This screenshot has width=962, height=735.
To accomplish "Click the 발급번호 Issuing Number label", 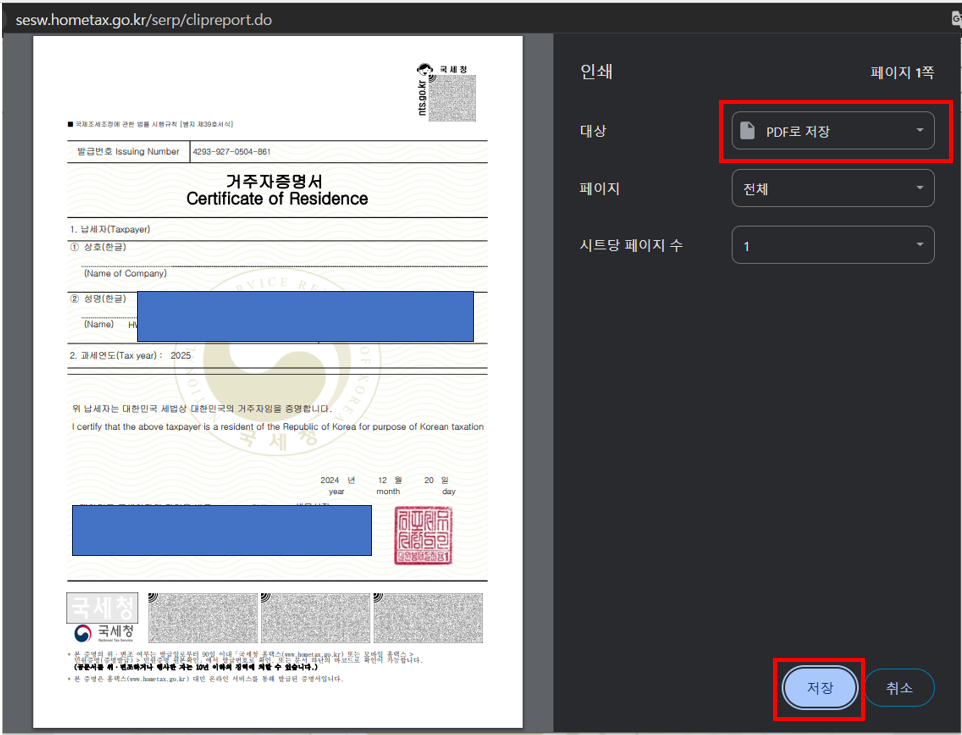I will tap(128, 152).
